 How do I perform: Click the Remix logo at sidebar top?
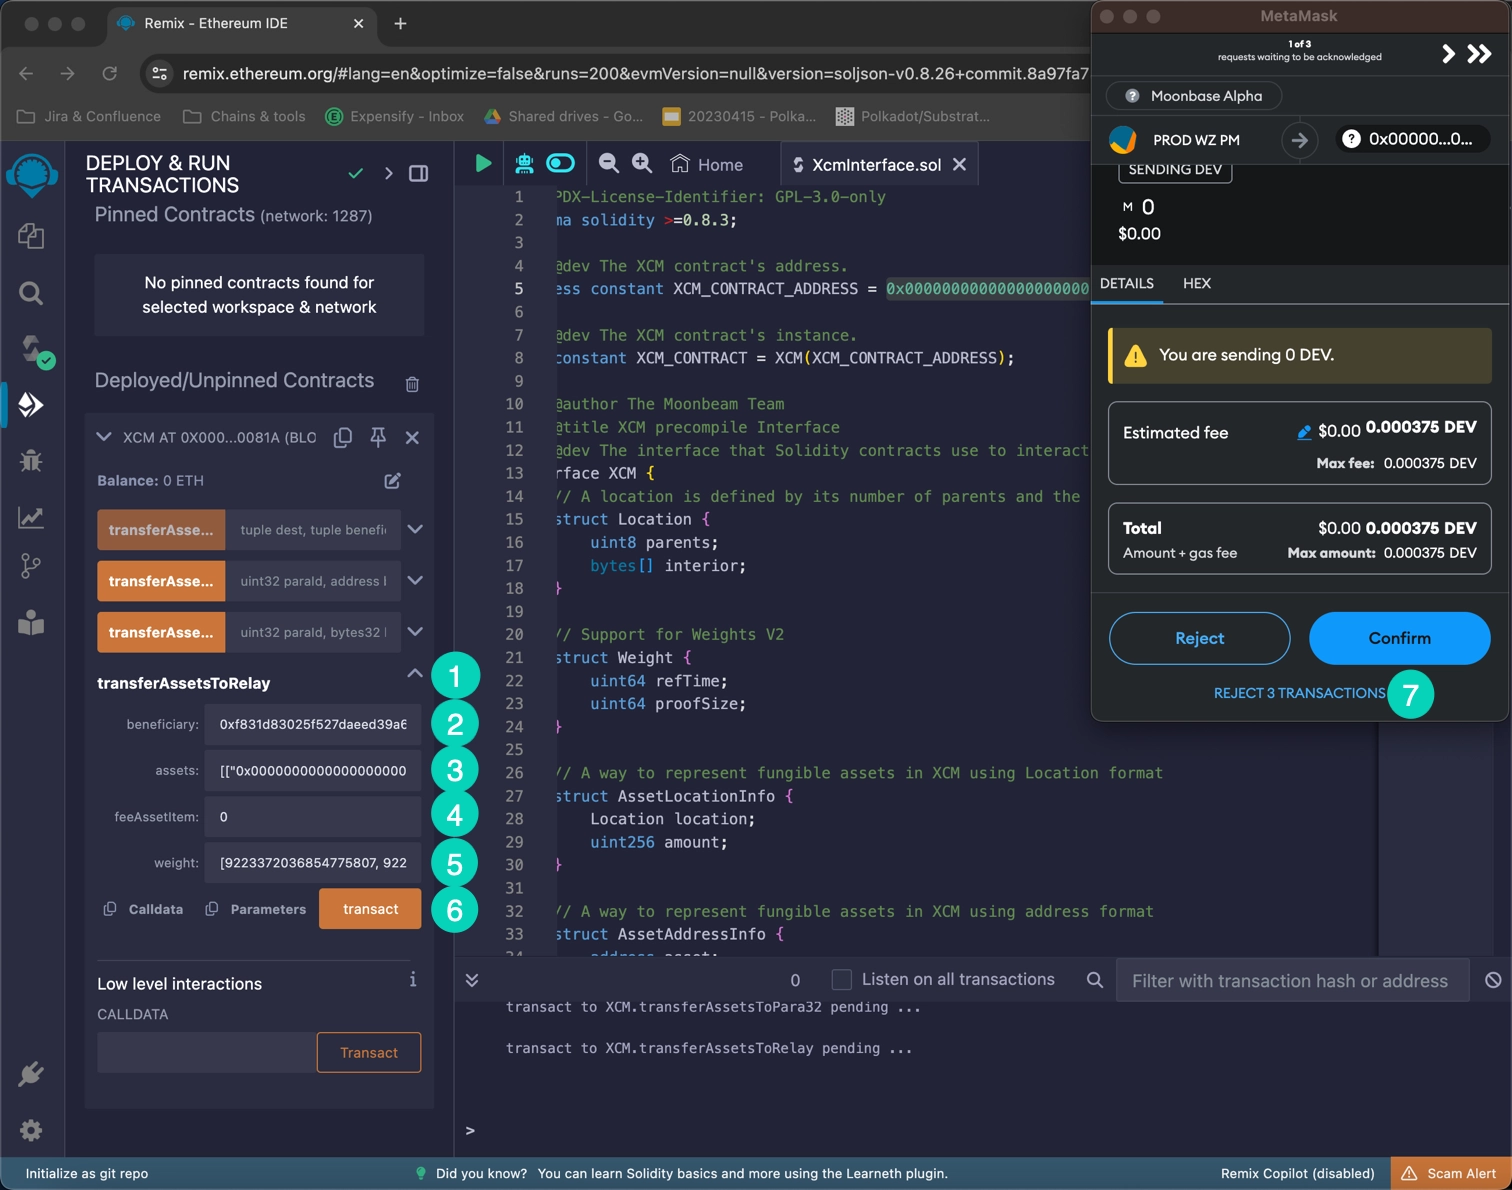(x=32, y=176)
